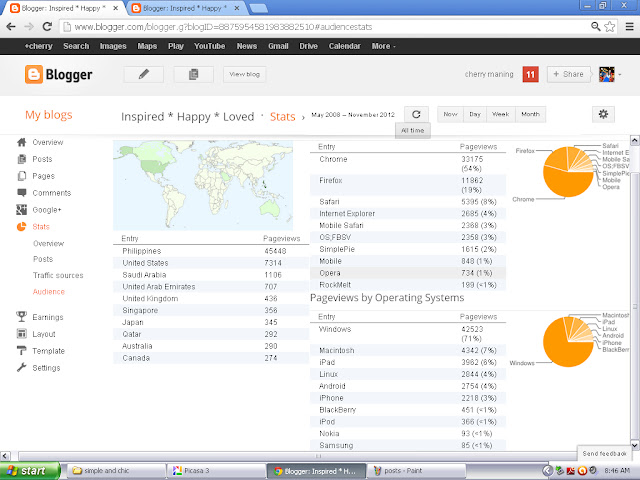Click the Stats pie chart icon
The height and width of the screenshot is (480, 640).
[x=22, y=227]
